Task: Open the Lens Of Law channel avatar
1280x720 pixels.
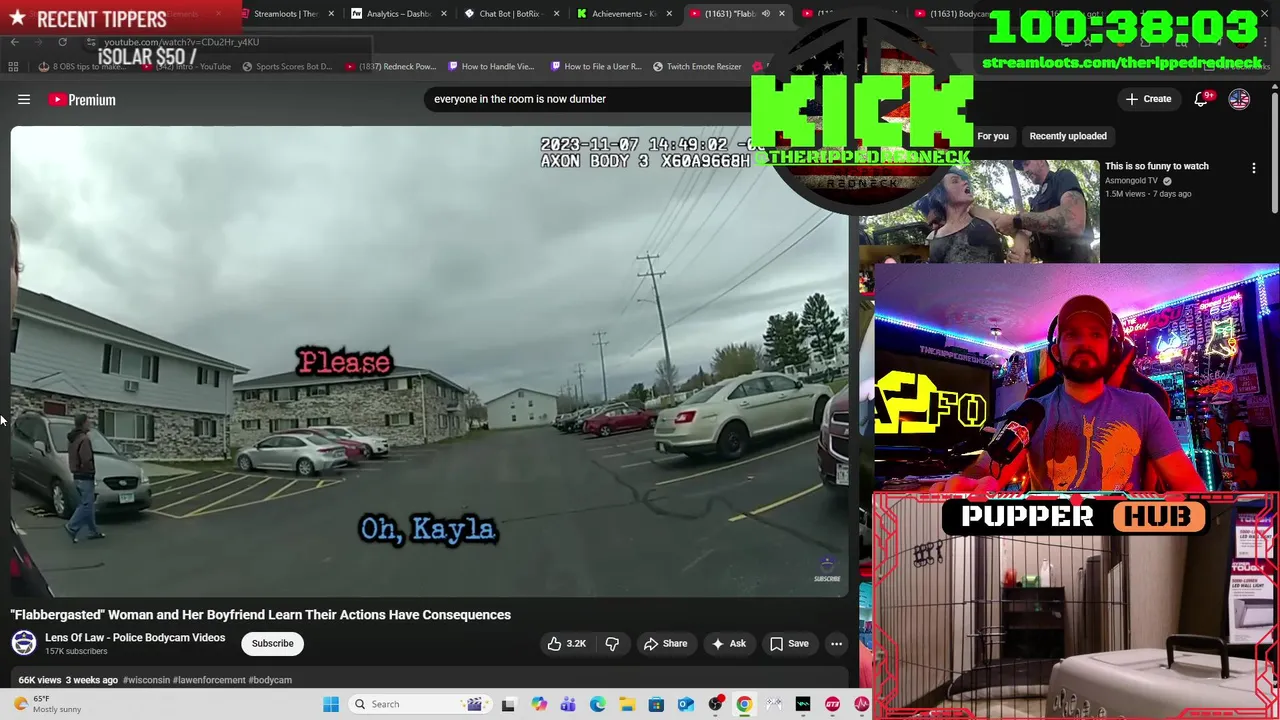Action: (x=24, y=643)
